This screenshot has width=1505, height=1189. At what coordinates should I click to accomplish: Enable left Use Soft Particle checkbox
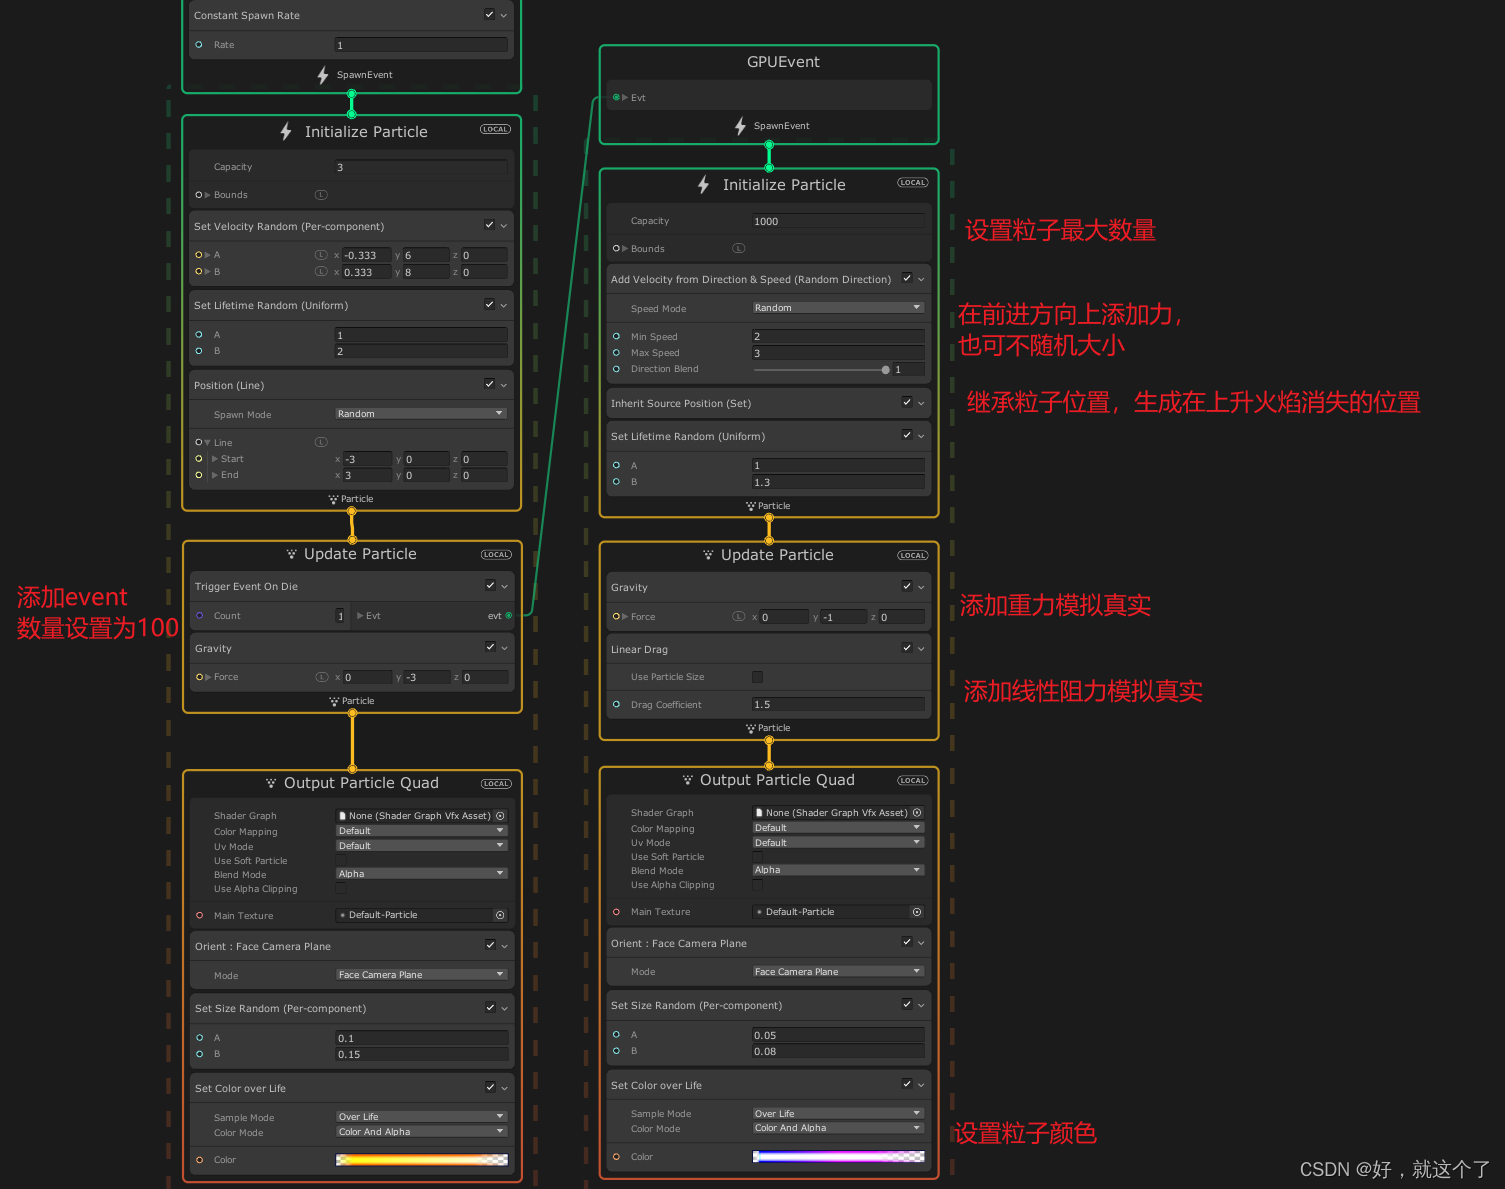(x=341, y=860)
